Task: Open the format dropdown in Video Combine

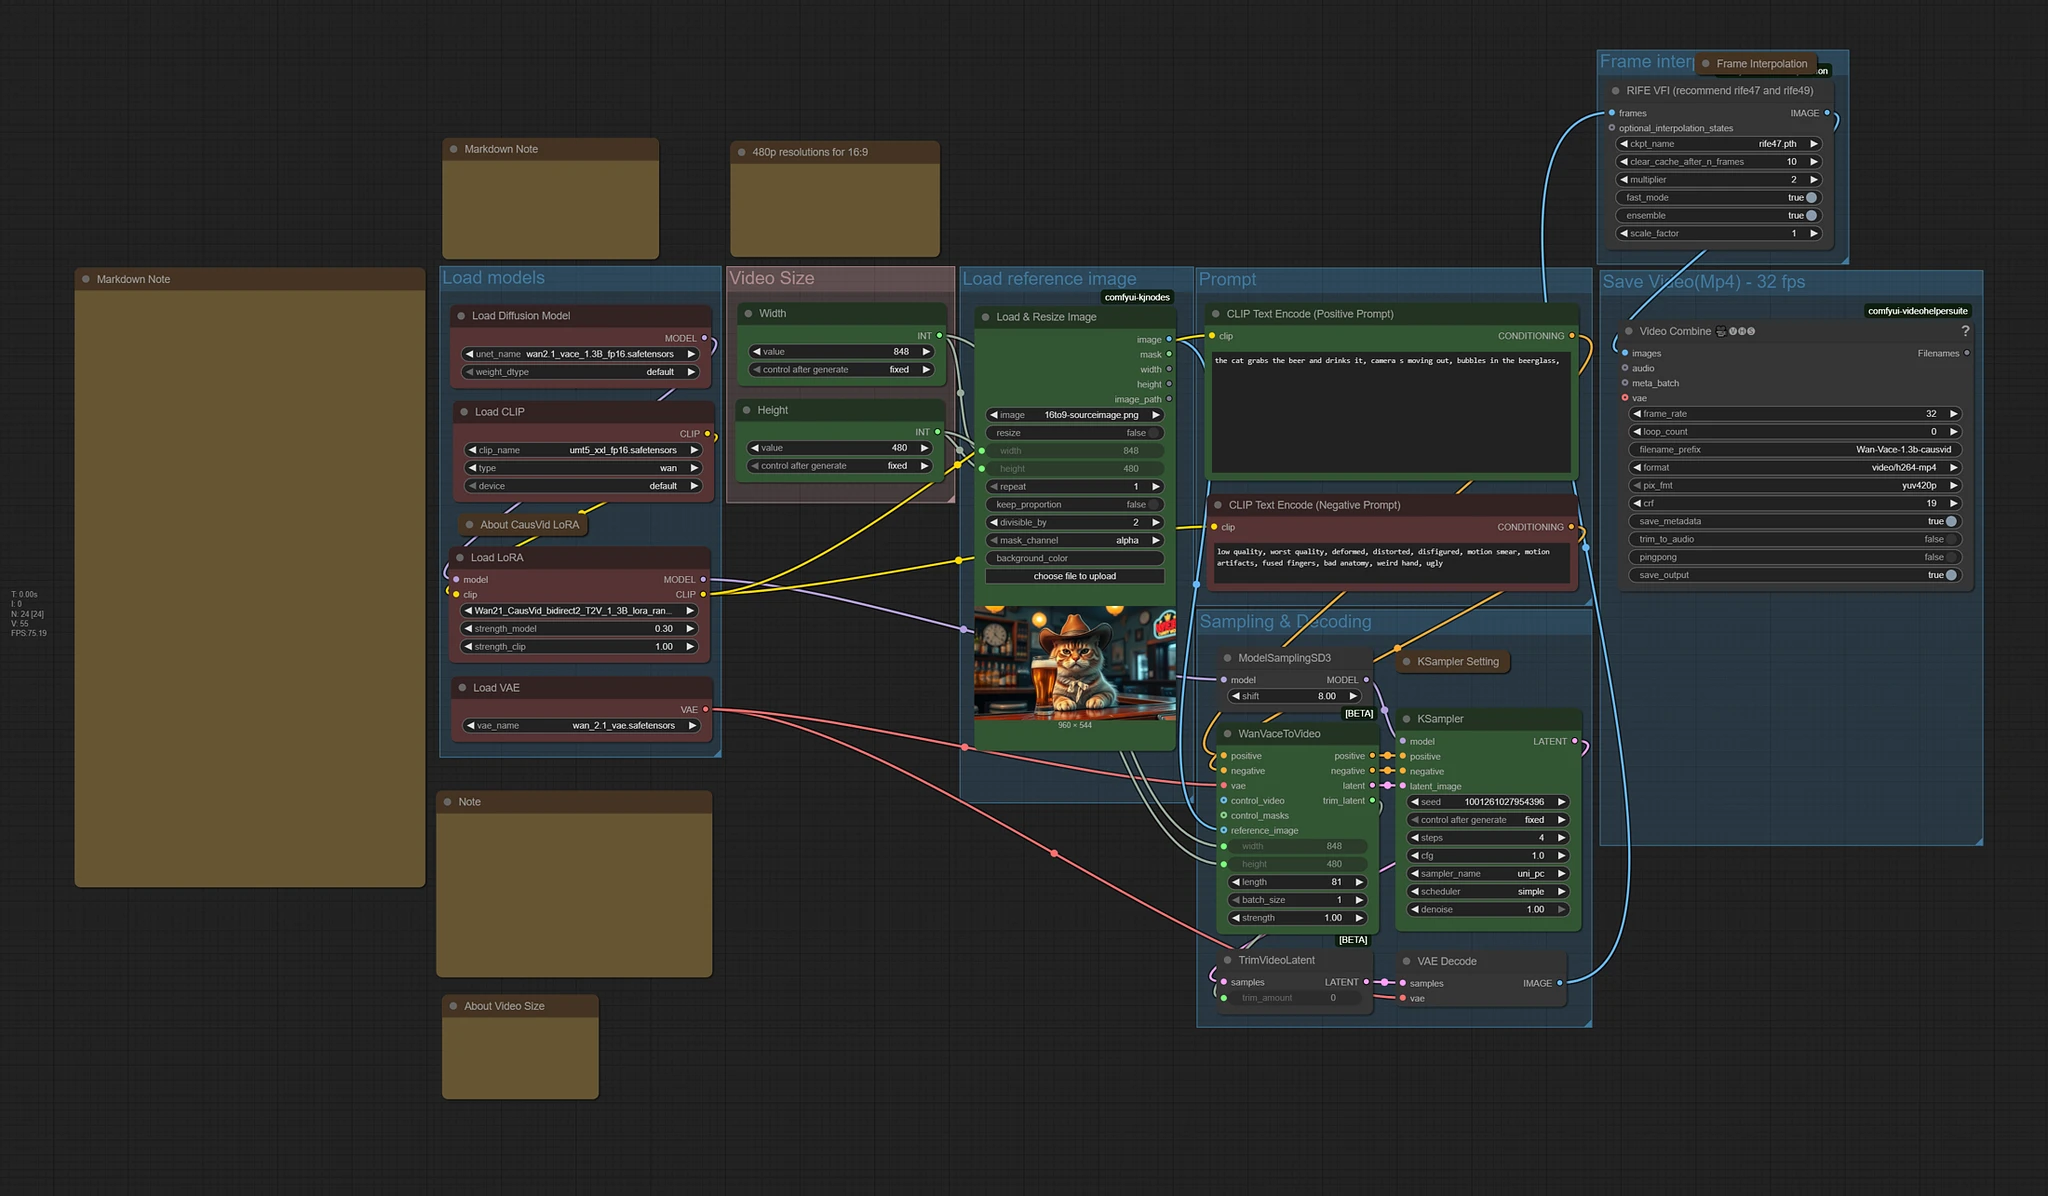Action: tap(1794, 468)
